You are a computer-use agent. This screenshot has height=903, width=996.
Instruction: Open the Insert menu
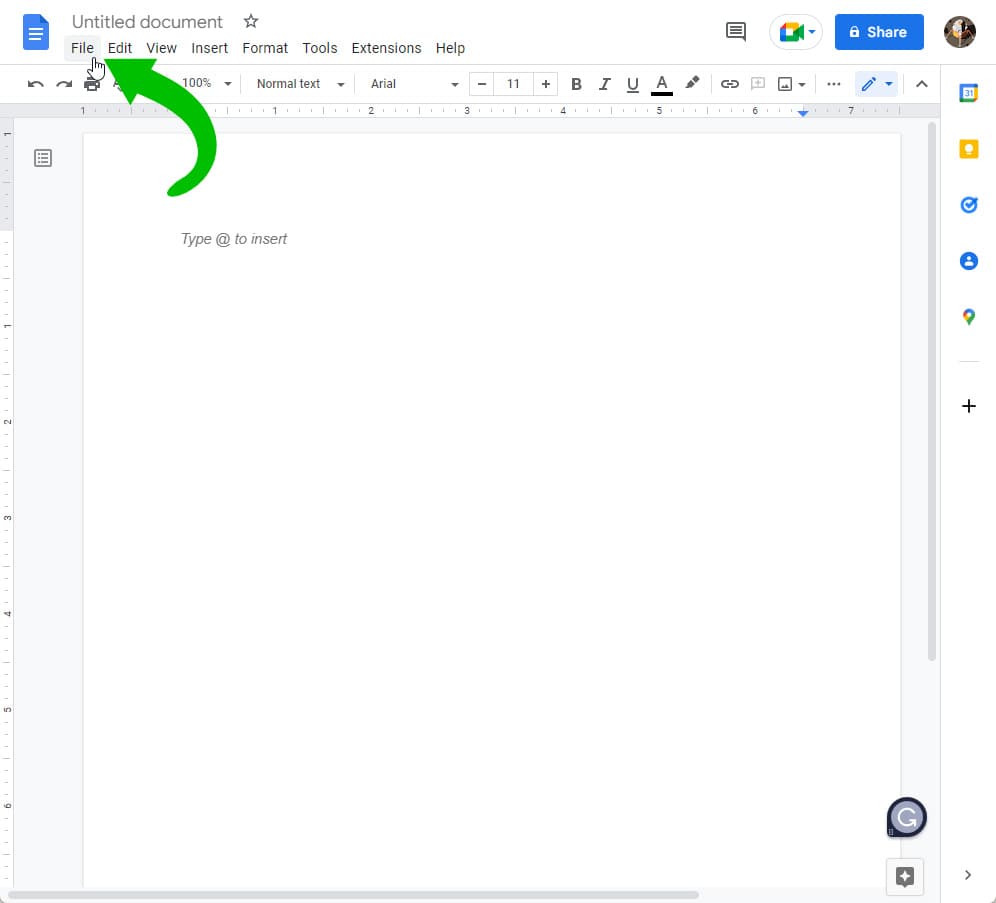pos(210,48)
